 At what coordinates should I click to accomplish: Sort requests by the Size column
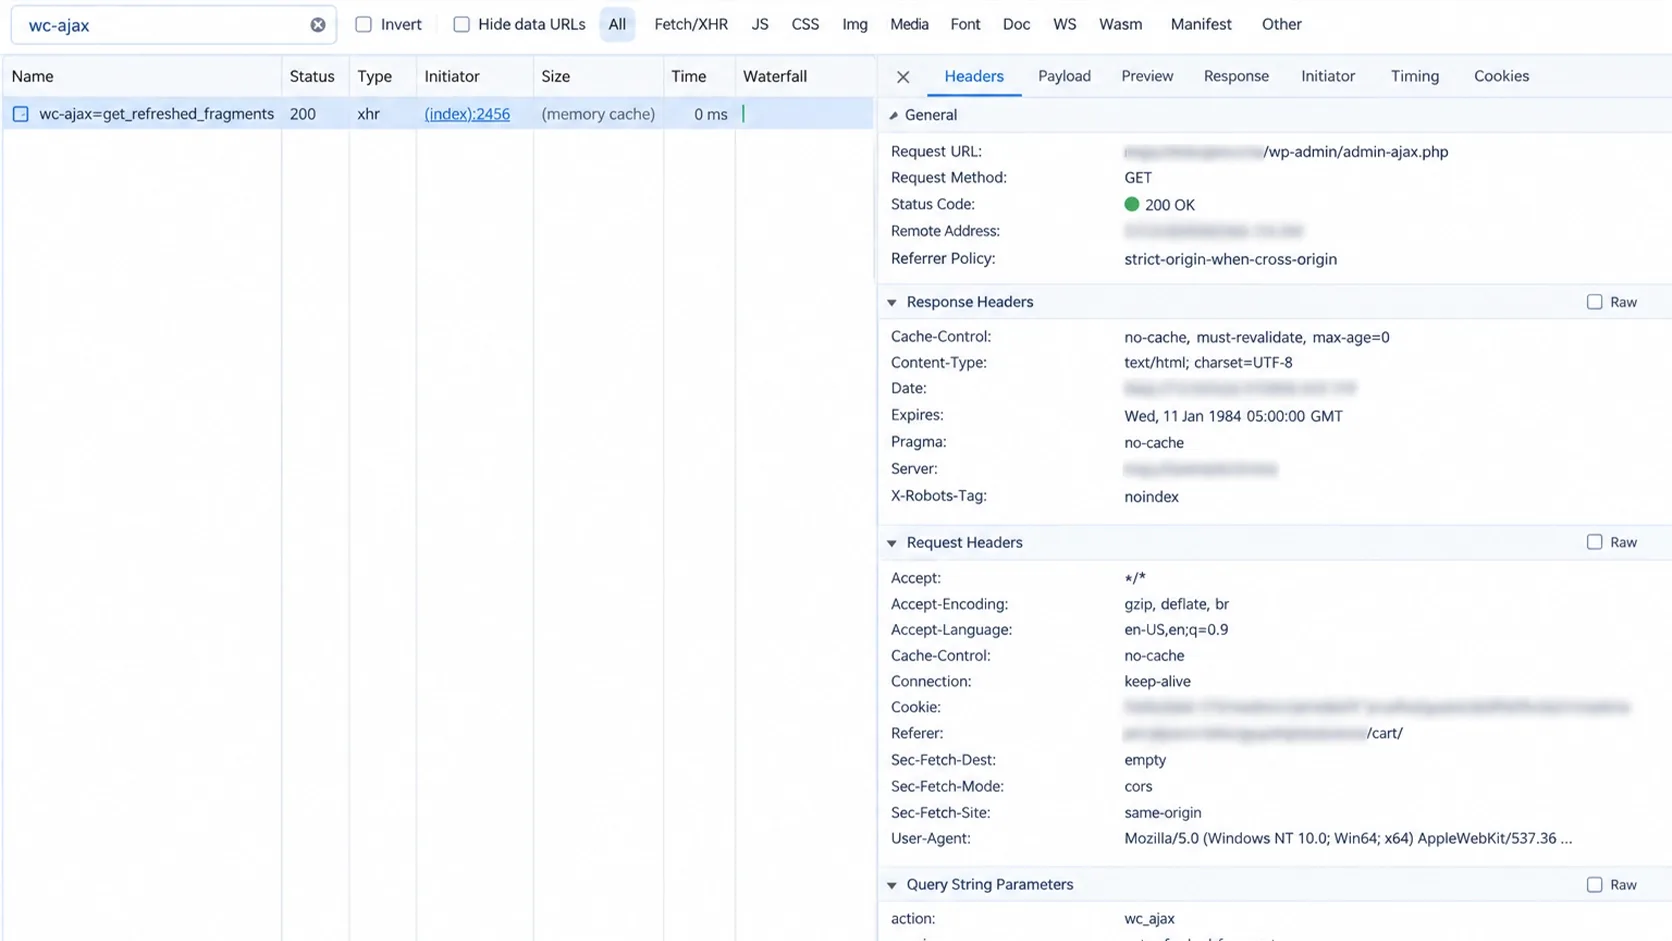(x=598, y=76)
